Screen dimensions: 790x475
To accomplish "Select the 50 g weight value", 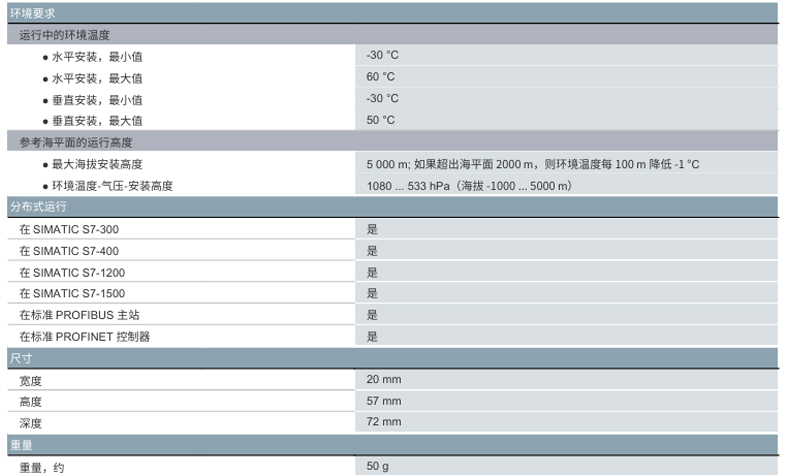I will coord(378,467).
